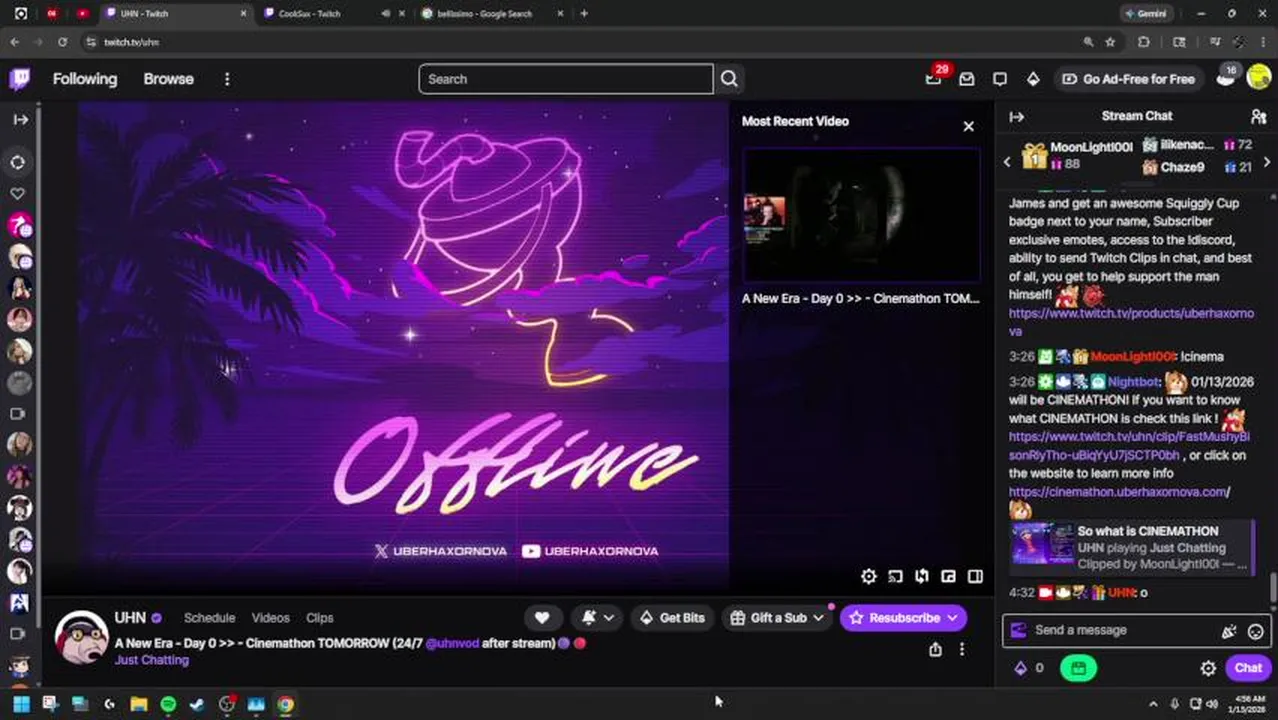Screen dimensions: 1278x720
Task: Show next gift leaderboard arrow
Action: (1267, 162)
